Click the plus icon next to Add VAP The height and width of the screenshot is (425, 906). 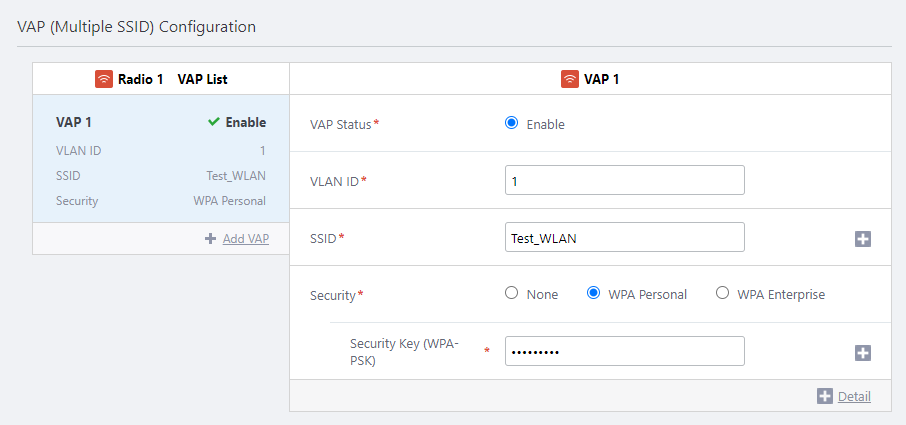[211, 238]
